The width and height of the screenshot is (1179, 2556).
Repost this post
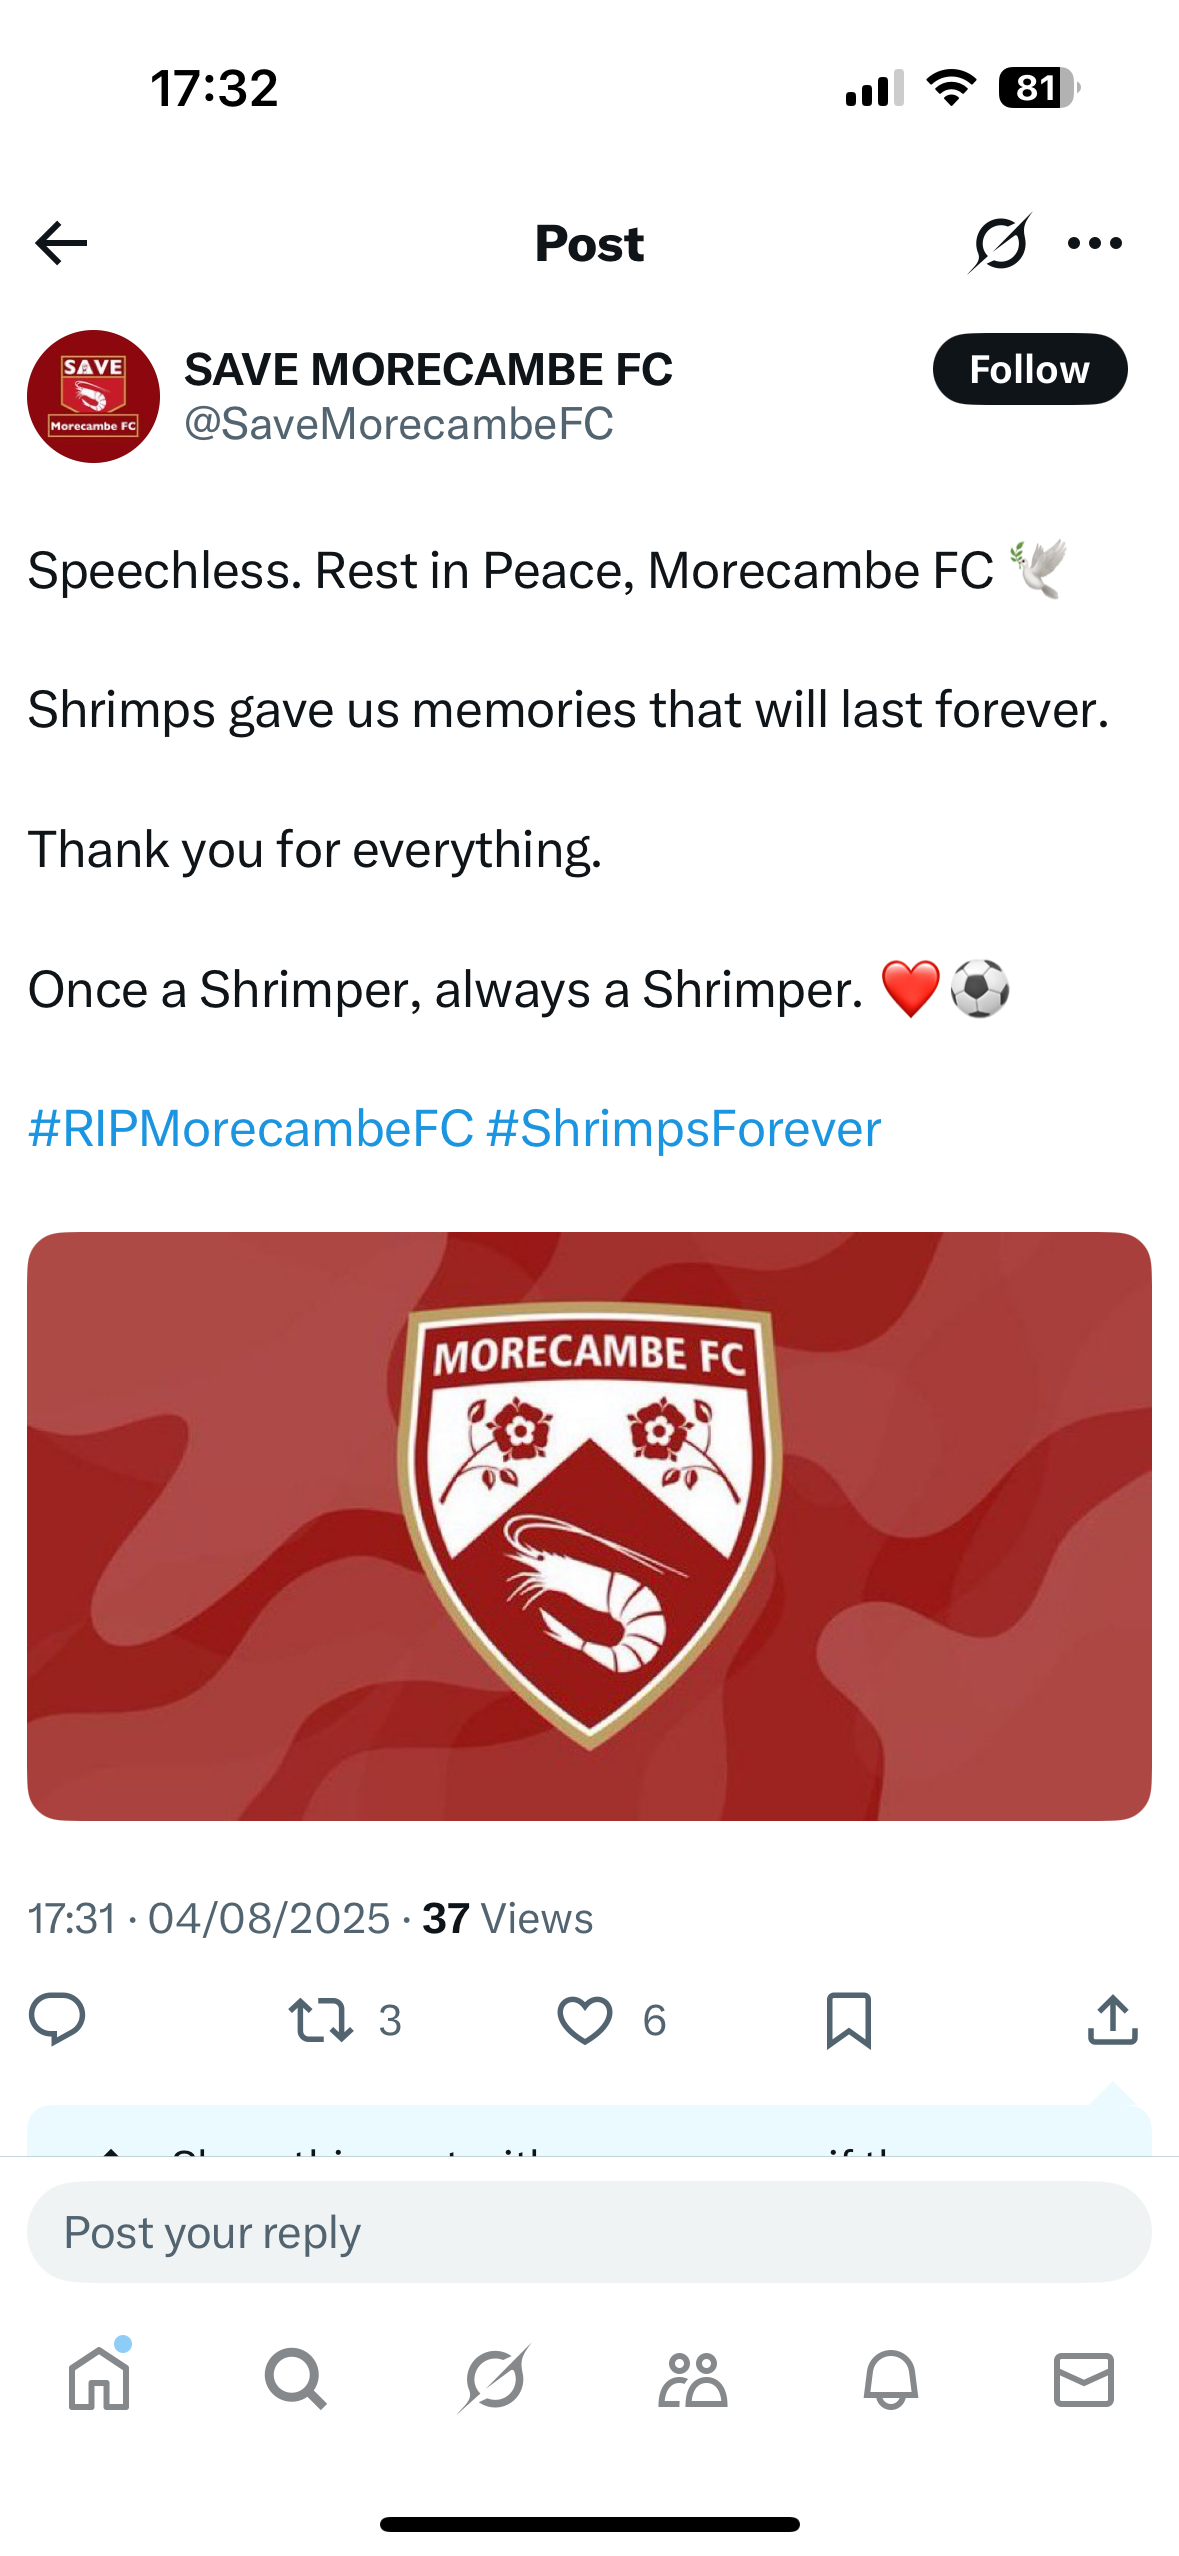pos(320,2019)
